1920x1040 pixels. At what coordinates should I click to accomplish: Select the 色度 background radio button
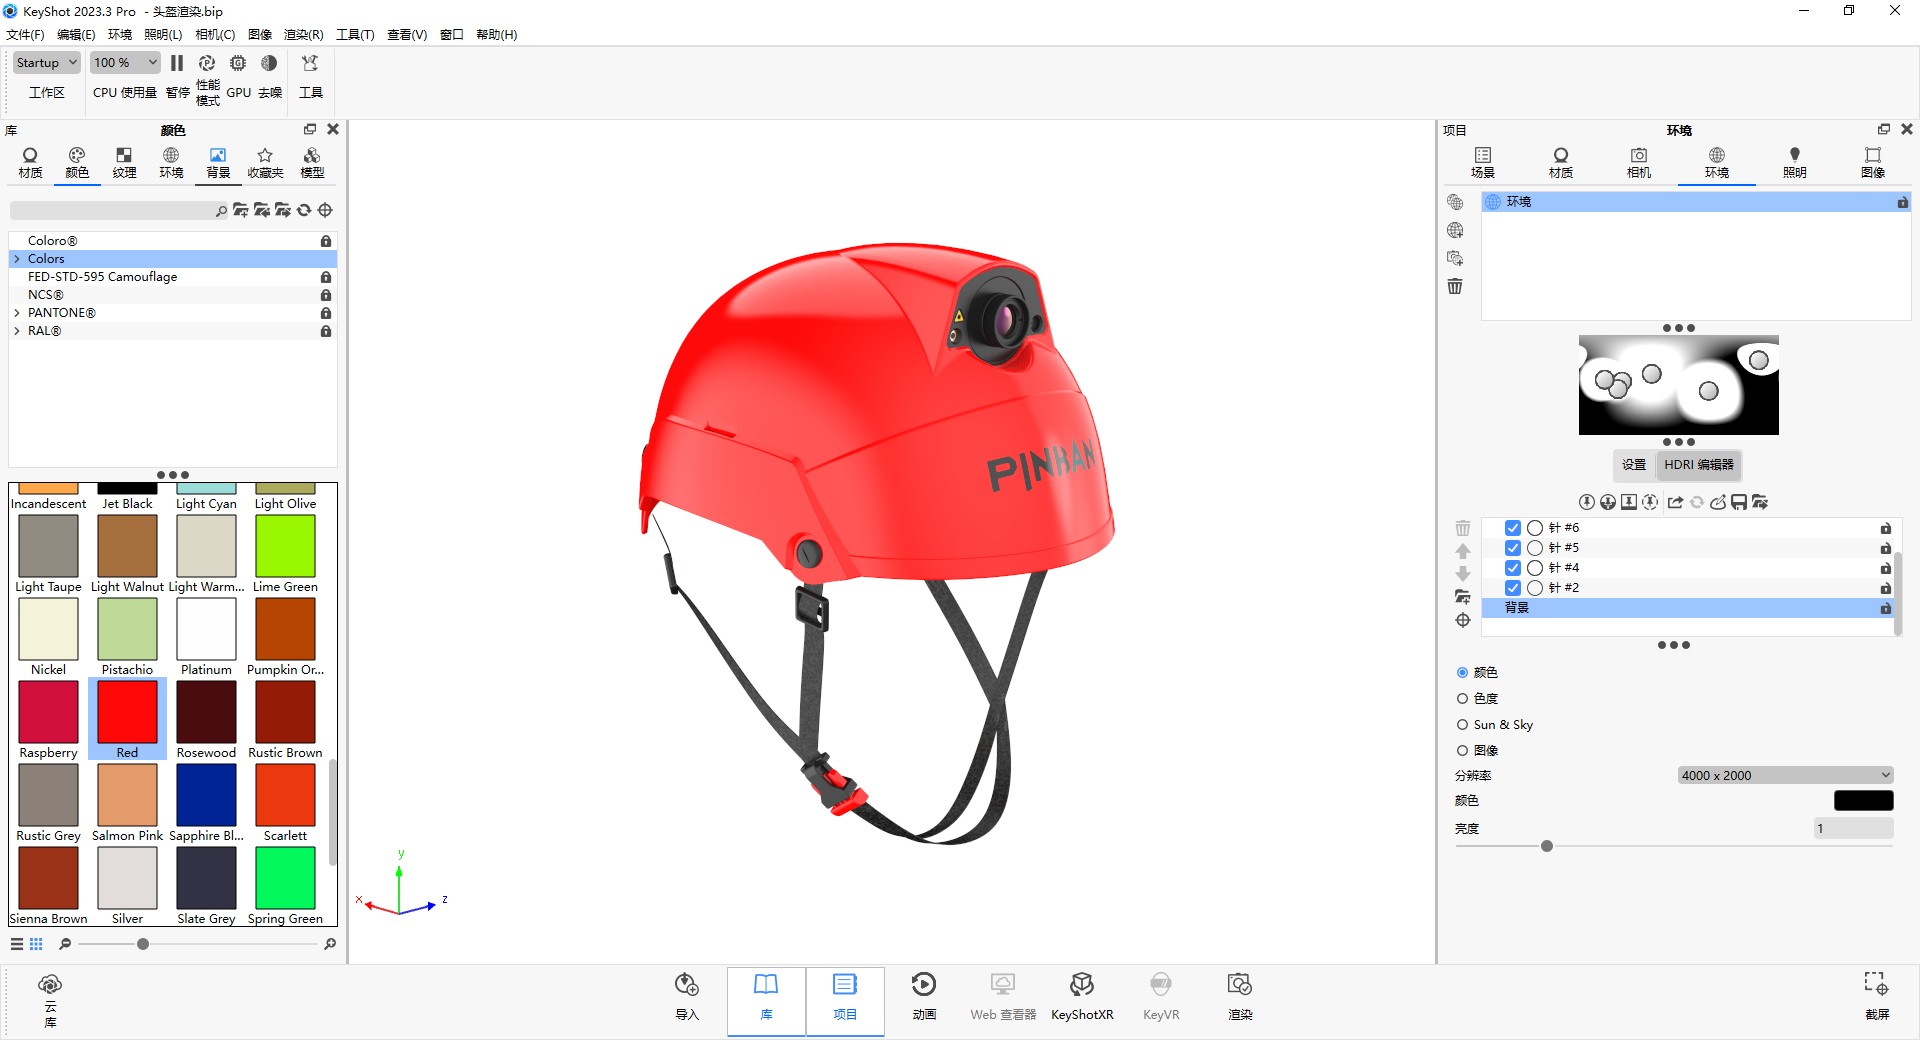tap(1462, 699)
